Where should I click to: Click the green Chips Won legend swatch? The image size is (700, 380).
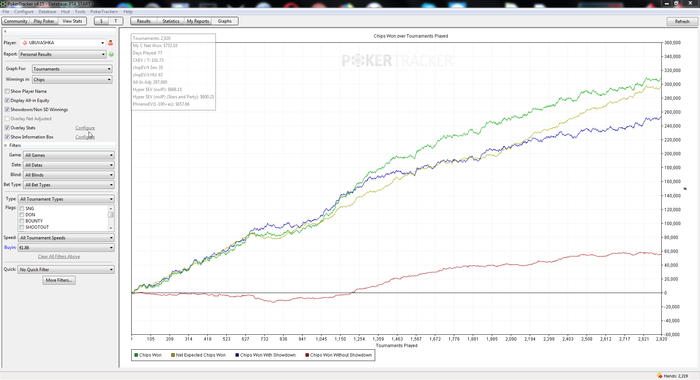[x=136, y=355]
